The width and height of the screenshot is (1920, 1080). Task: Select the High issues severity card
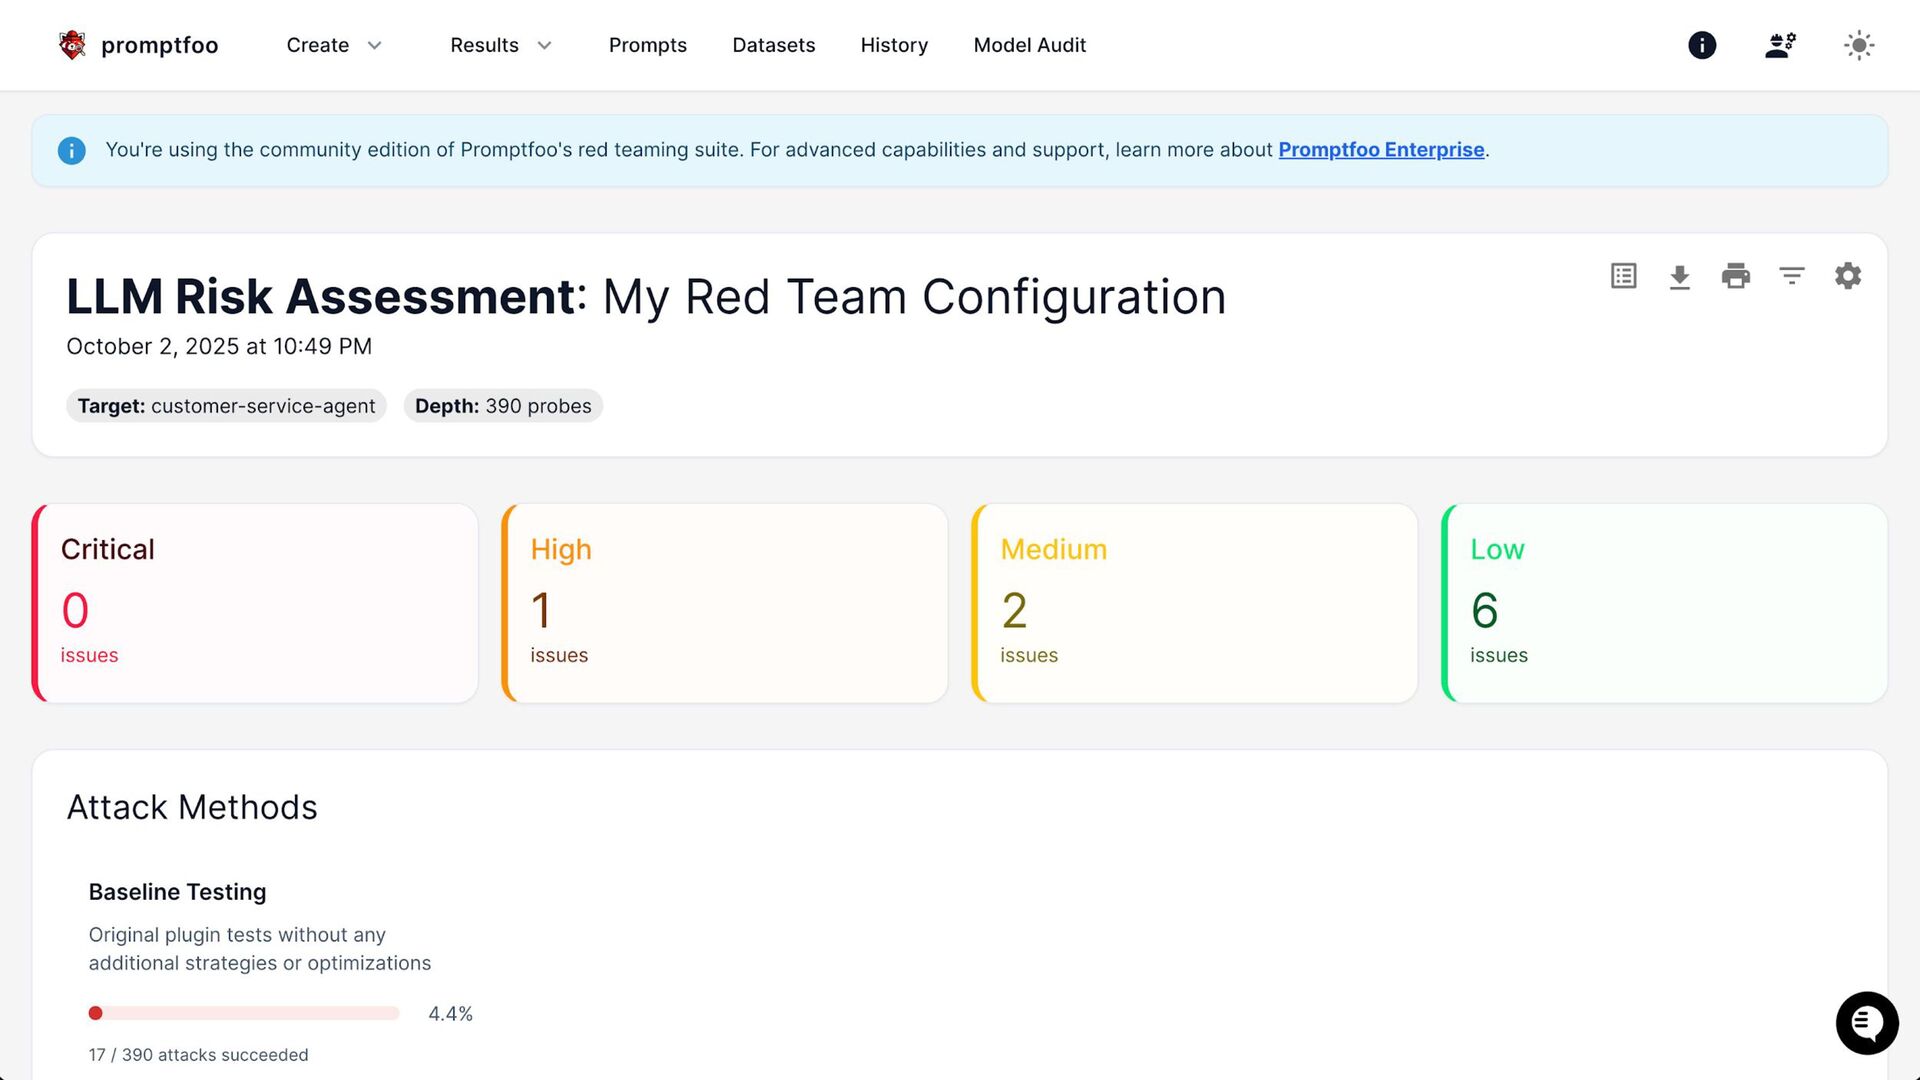tap(724, 603)
